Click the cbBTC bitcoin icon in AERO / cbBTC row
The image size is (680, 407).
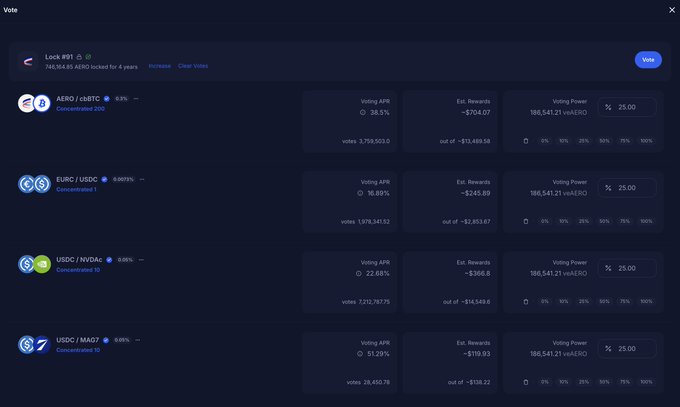coord(42,103)
